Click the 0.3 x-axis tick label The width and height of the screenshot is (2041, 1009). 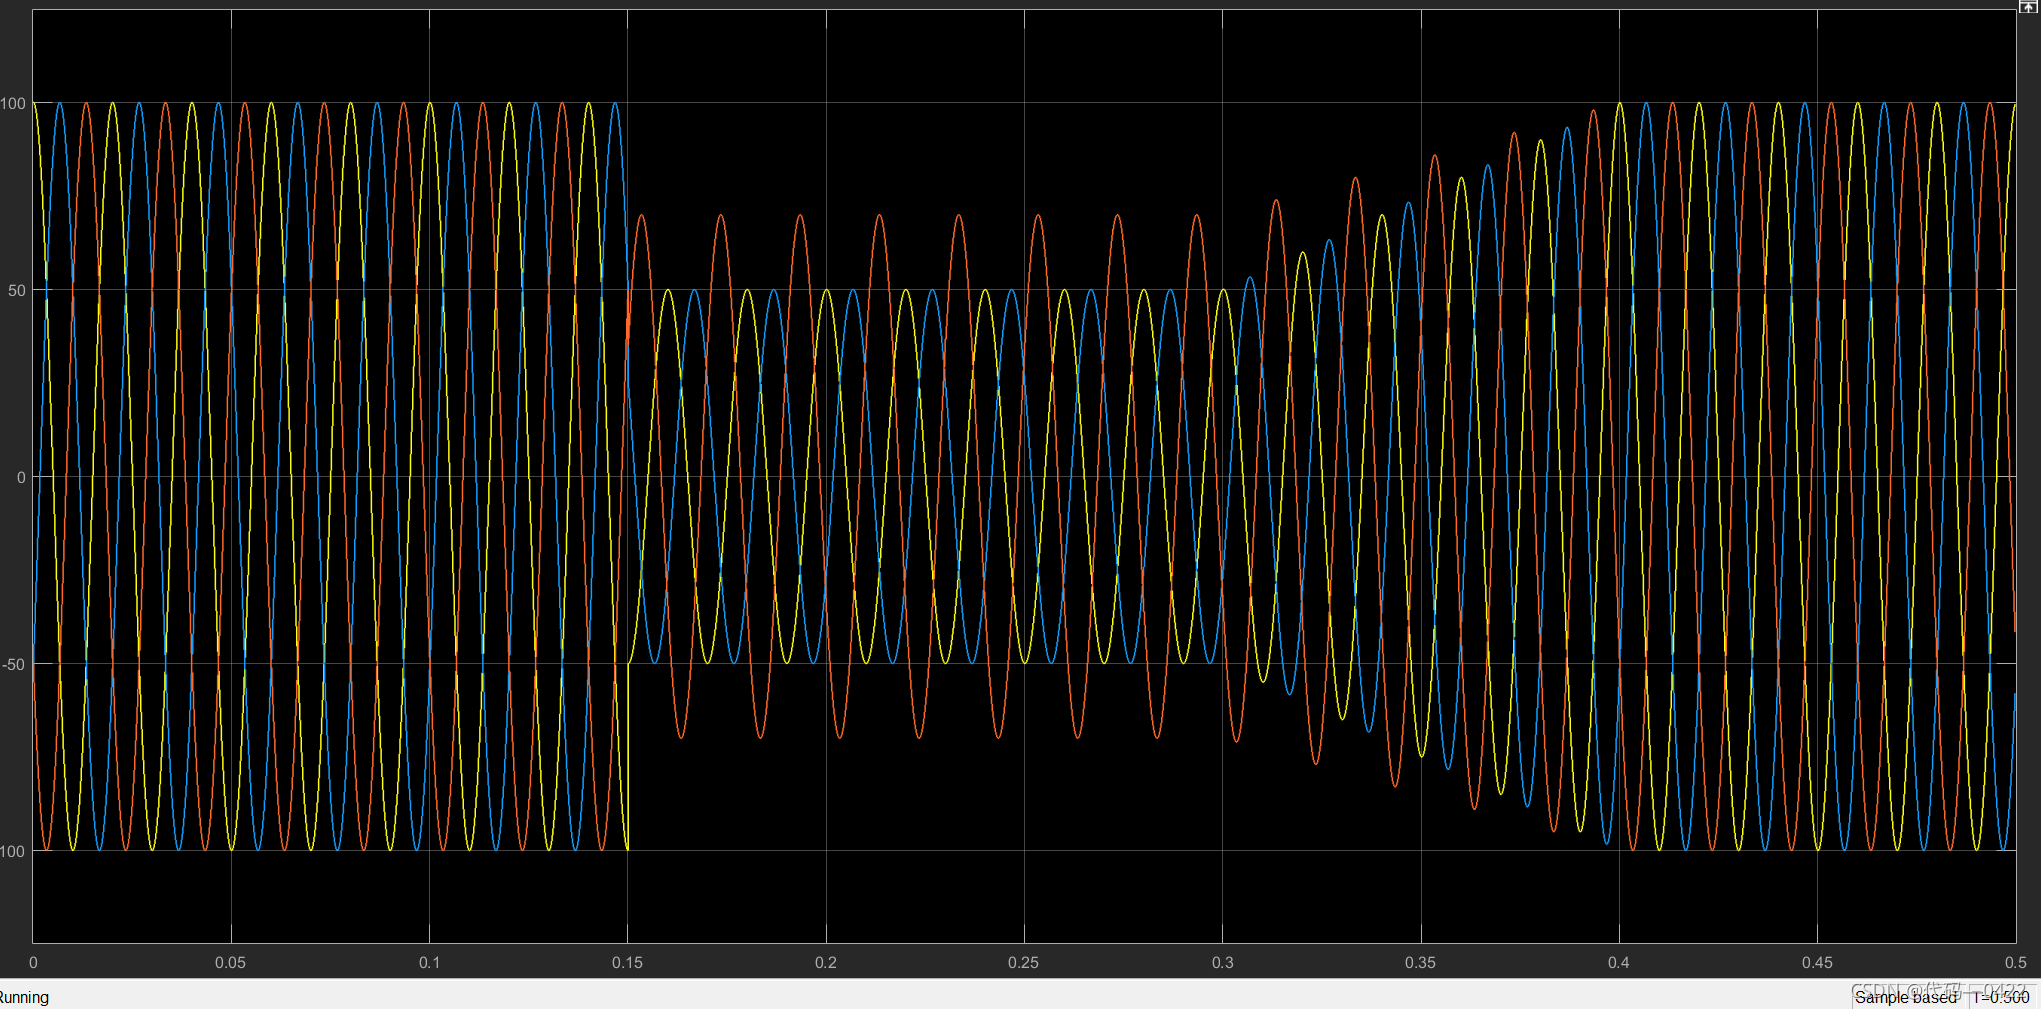(x=1222, y=962)
